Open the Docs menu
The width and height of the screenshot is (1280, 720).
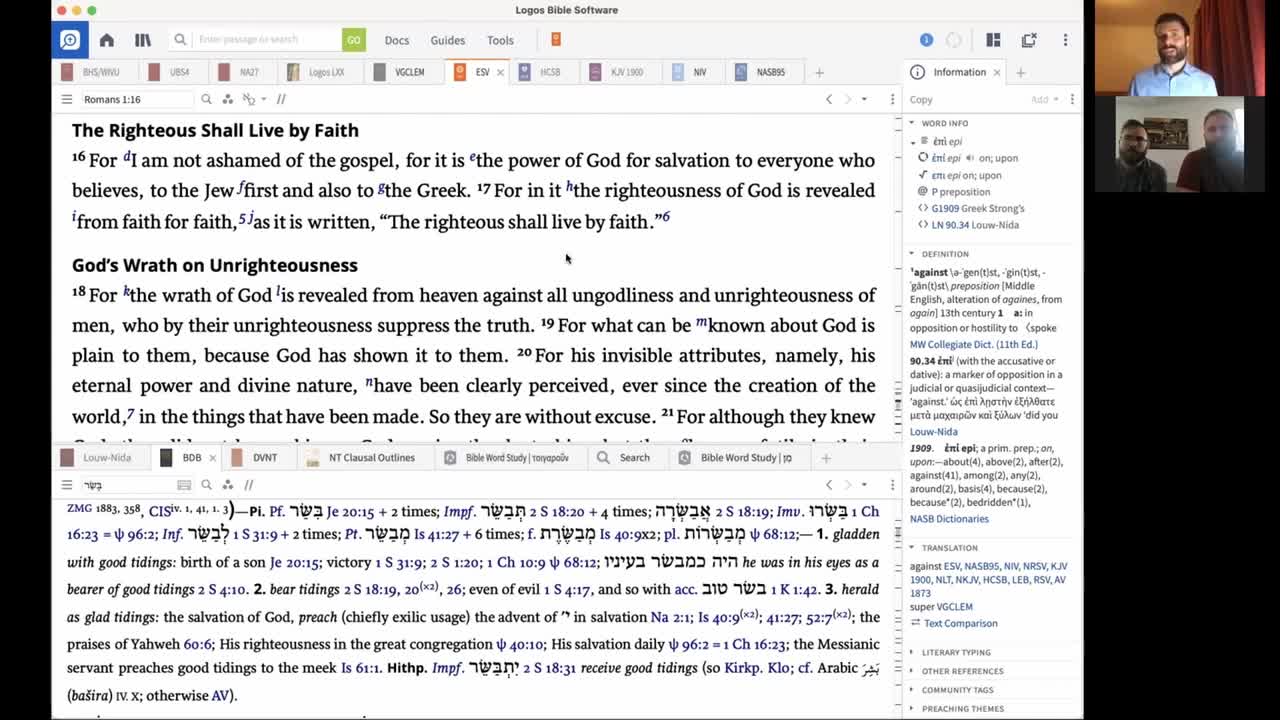tap(397, 40)
